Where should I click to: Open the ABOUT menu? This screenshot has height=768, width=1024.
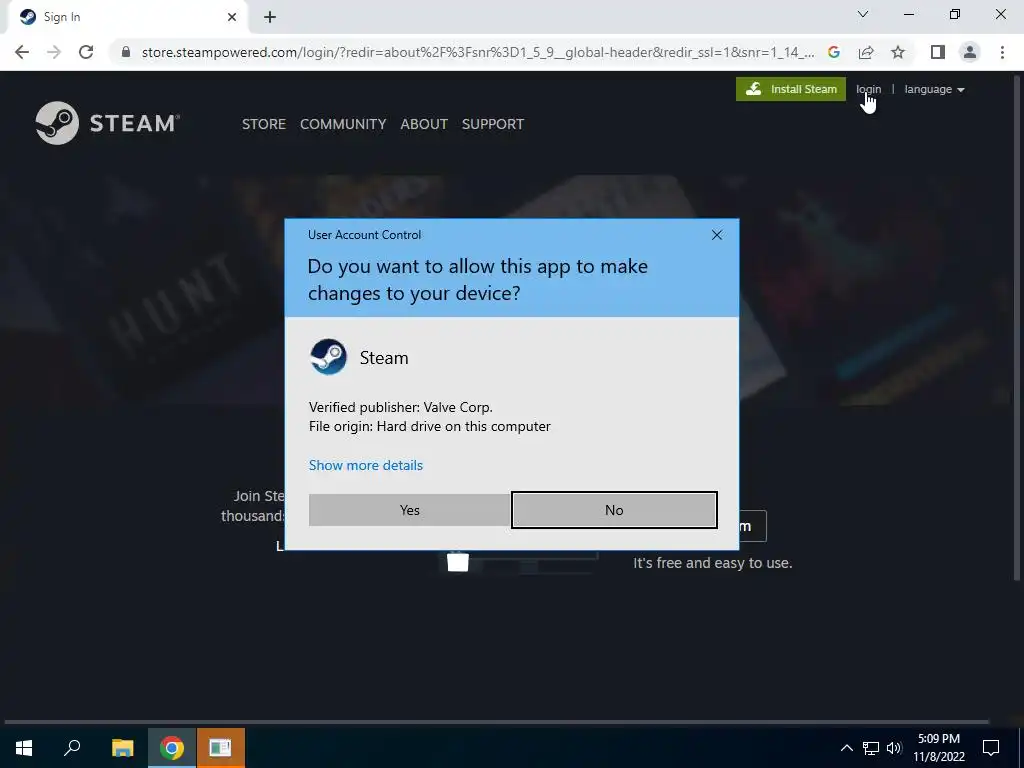pos(424,124)
